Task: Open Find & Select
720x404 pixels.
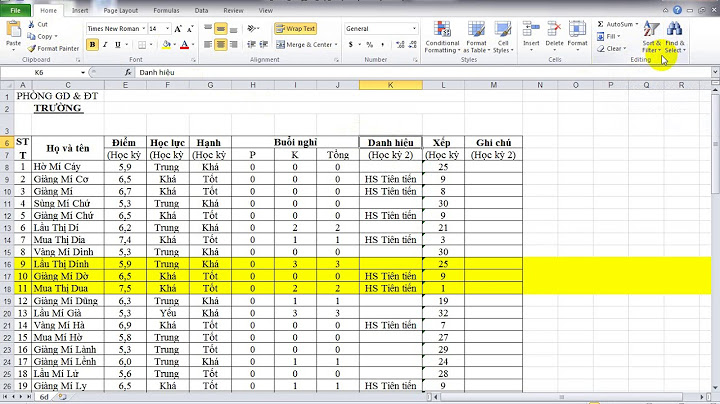Action: point(675,37)
